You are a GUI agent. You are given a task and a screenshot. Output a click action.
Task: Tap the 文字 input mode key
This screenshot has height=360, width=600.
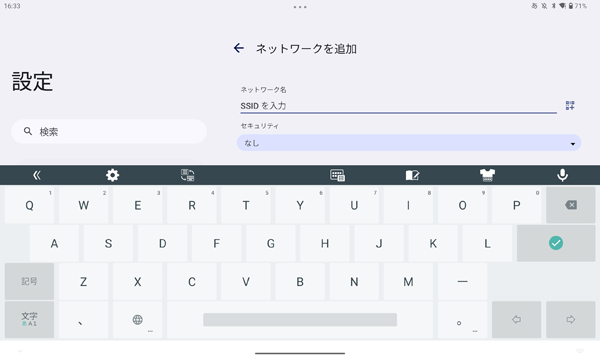tap(29, 319)
